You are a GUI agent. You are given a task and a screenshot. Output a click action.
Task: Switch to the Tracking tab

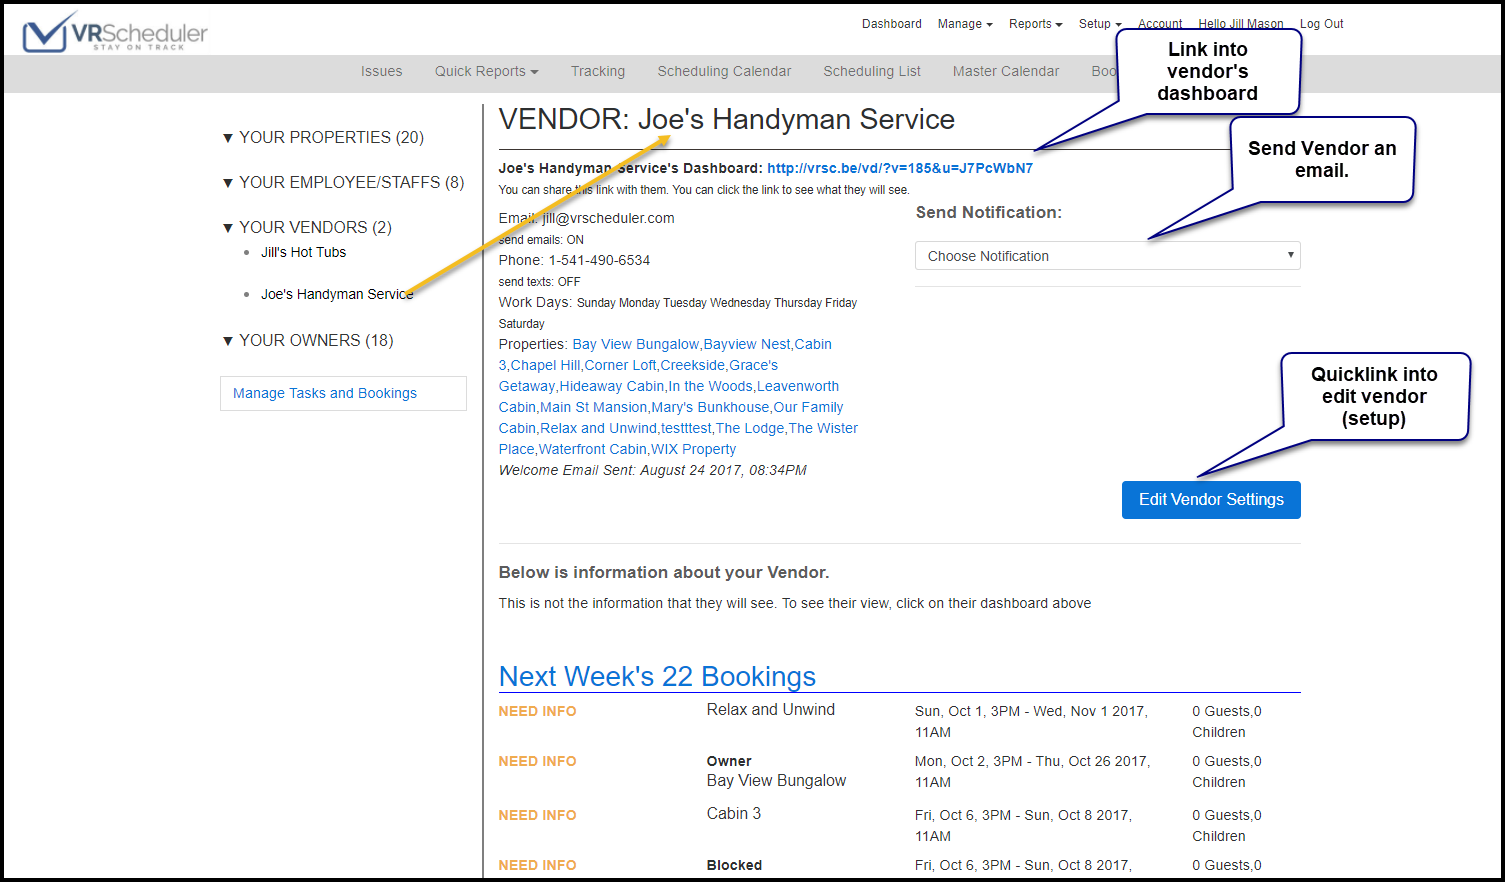pyautogui.click(x=598, y=71)
